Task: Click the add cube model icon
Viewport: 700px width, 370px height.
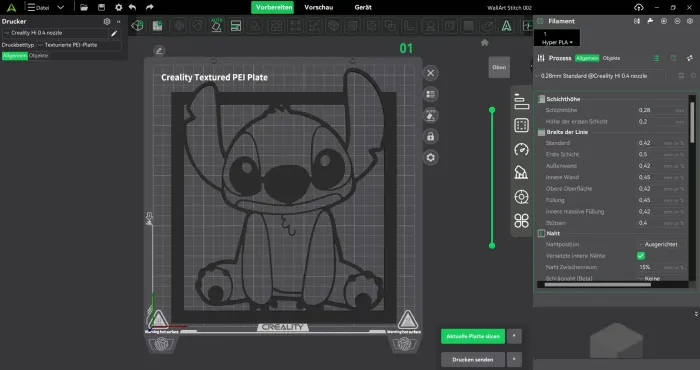Action: click(x=138, y=26)
